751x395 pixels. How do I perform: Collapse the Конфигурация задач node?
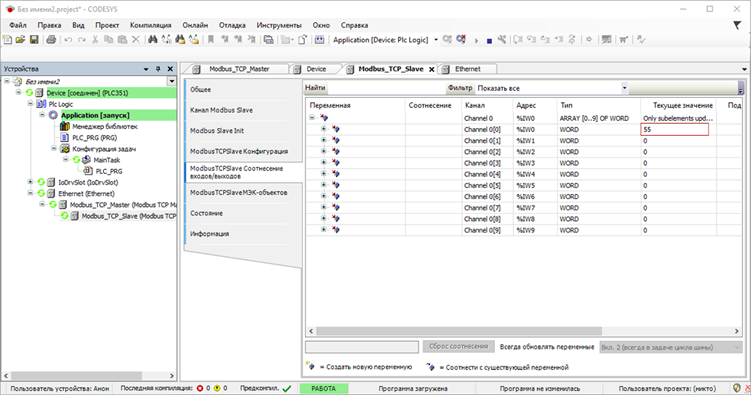(x=54, y=149)
